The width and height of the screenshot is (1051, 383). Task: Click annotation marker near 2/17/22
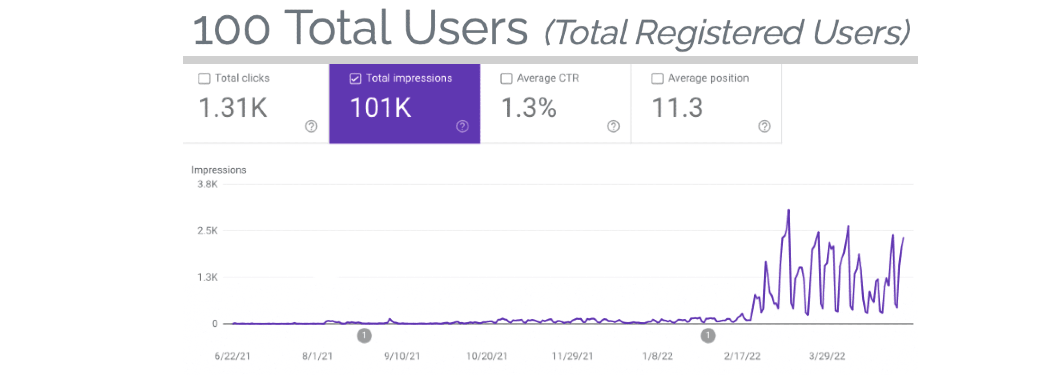click(x=708, y=335)
